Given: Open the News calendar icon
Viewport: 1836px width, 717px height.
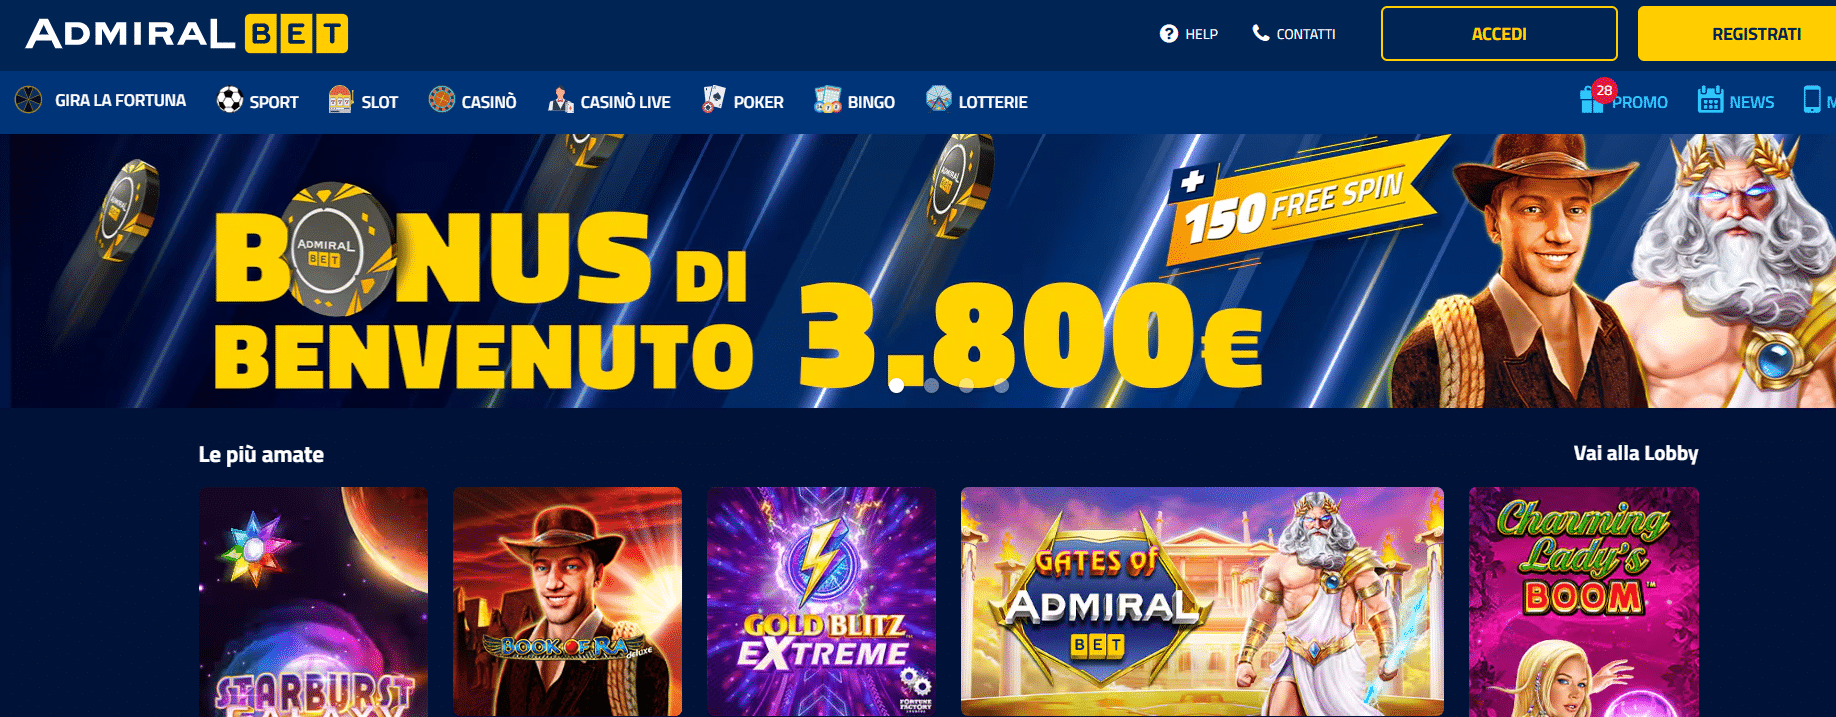Looking at the screenshot, I should [x=1710, y=100].
